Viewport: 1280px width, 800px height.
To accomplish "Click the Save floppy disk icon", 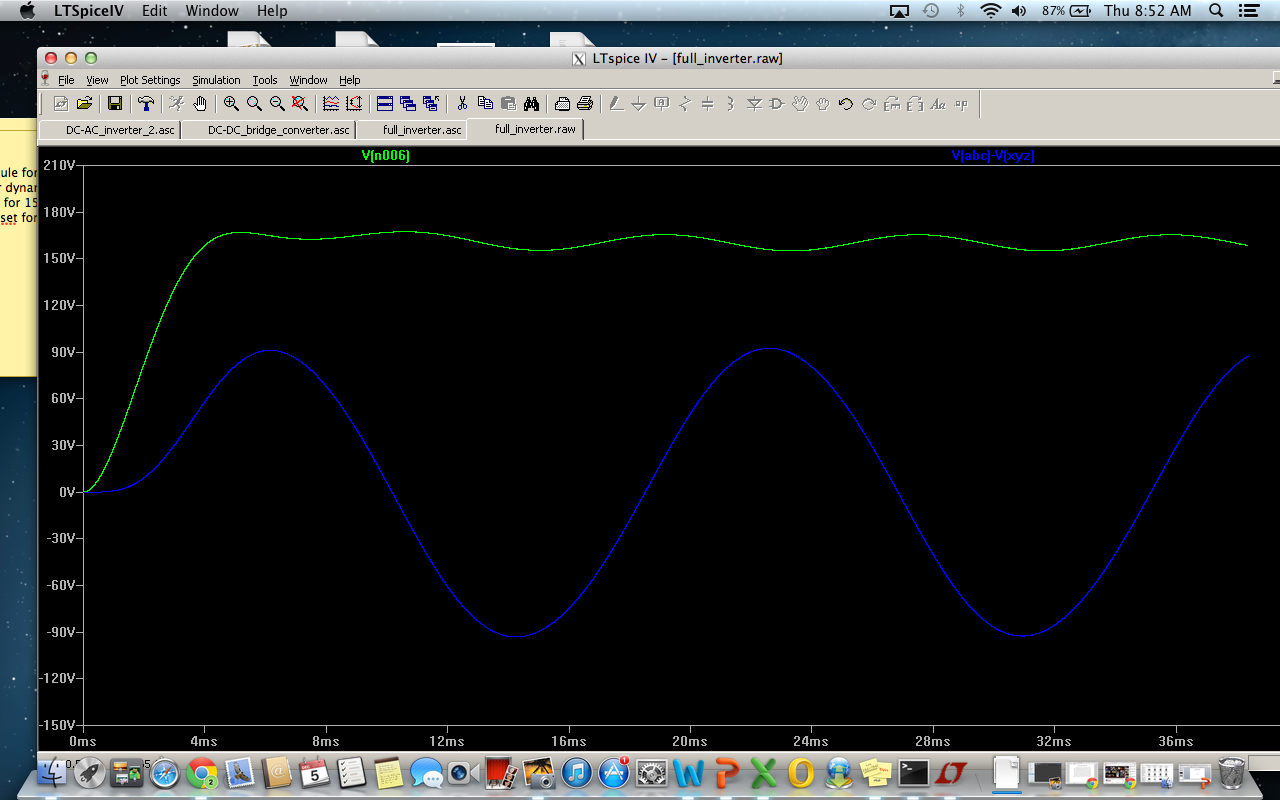I will pyautogui.click(x=115, y=103).
